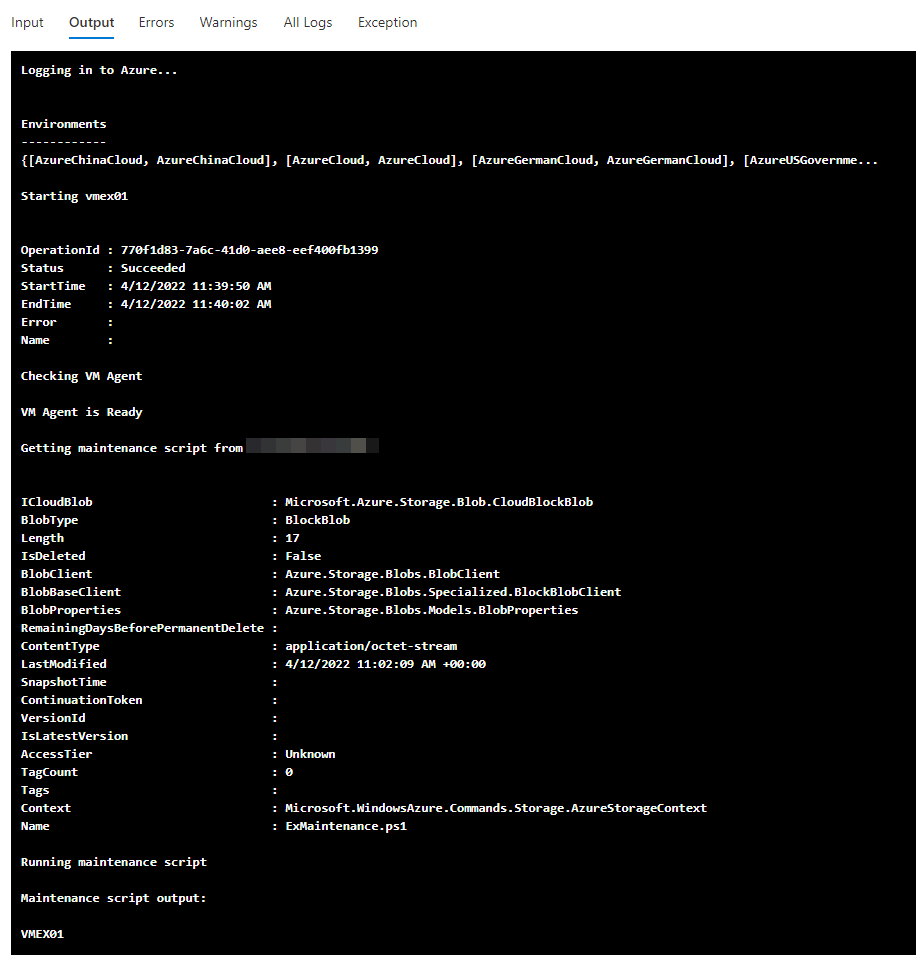The height and width of the screenshot is (955, 916).
Task: Open the Warnings tab
Action: pos(228,23)
